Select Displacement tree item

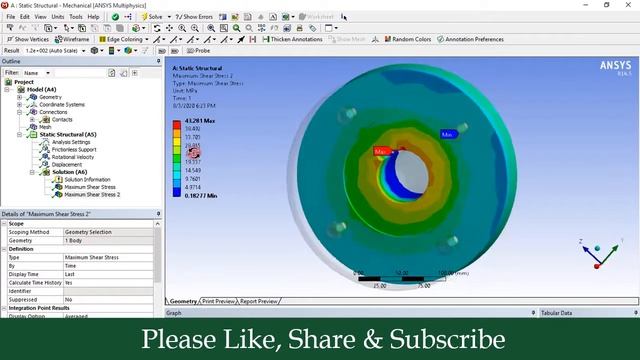[x=67, y=164]
